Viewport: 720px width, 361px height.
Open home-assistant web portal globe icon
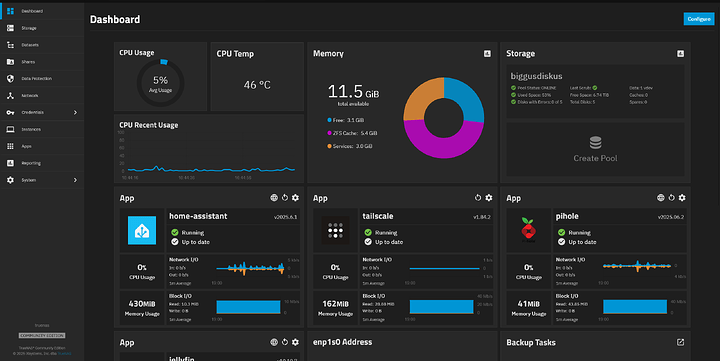click(274, 197)
